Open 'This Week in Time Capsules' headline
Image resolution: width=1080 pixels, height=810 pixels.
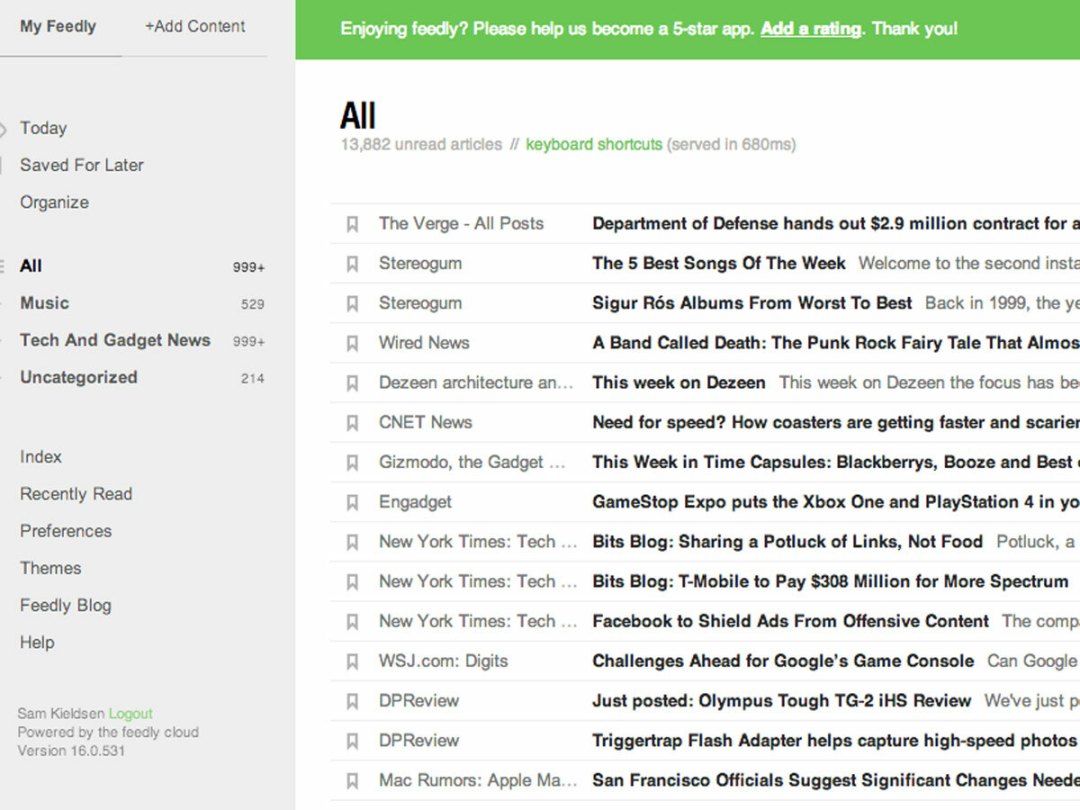835,463
